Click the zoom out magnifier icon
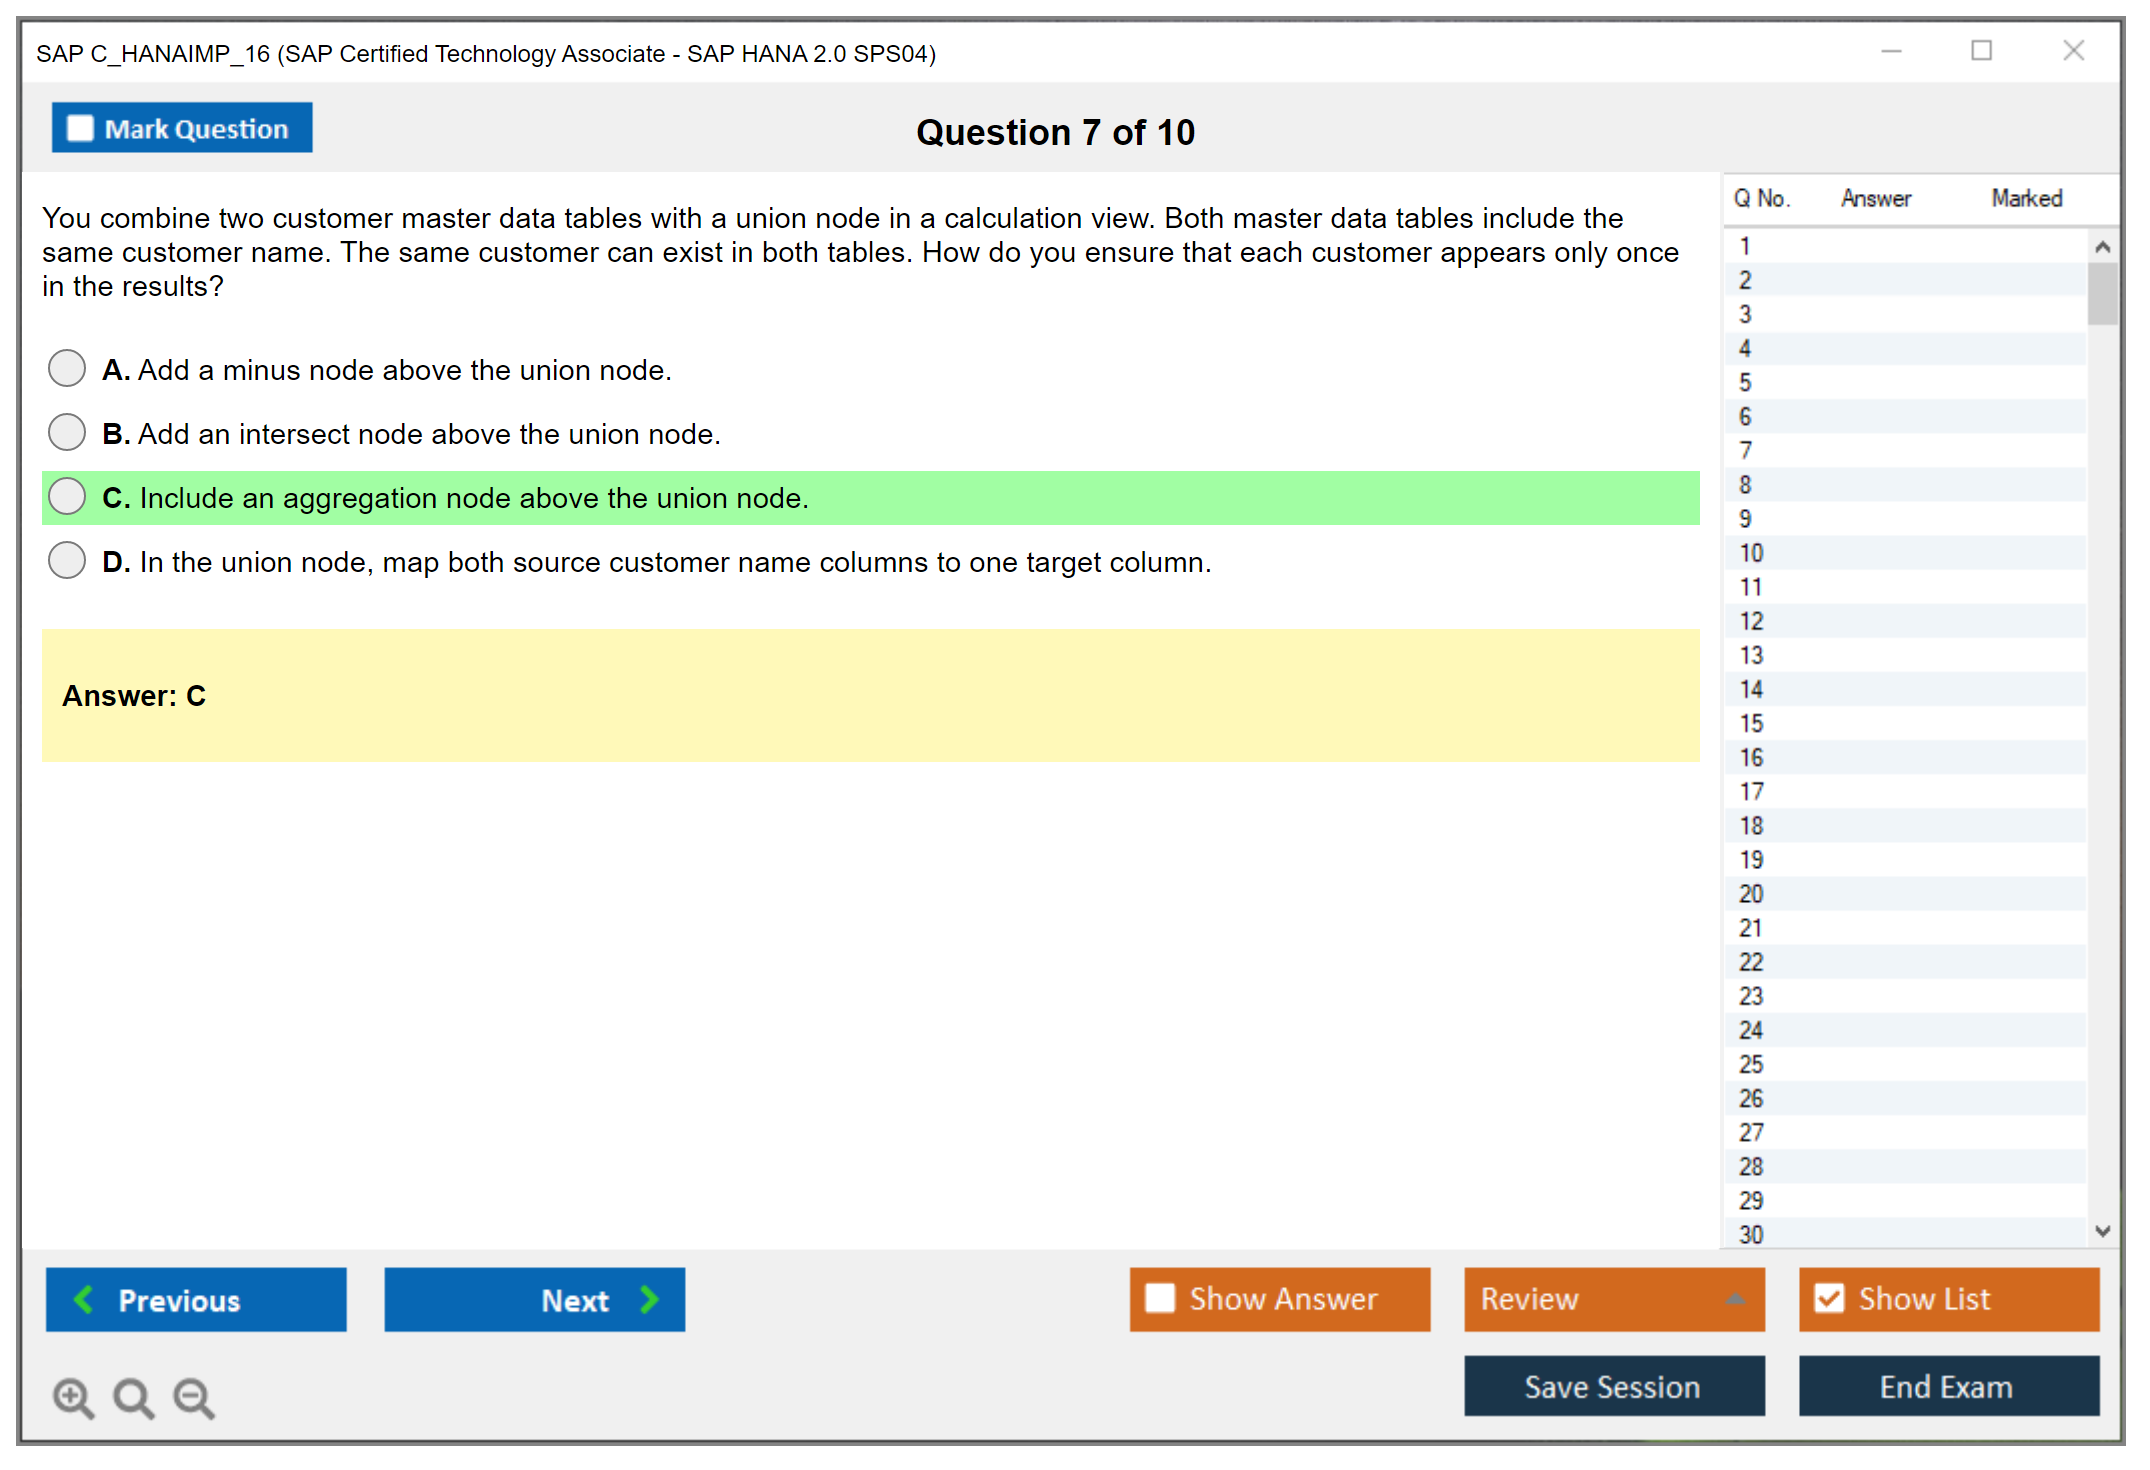Viewport: 2150px width, 1470px height. point(193,1397)
